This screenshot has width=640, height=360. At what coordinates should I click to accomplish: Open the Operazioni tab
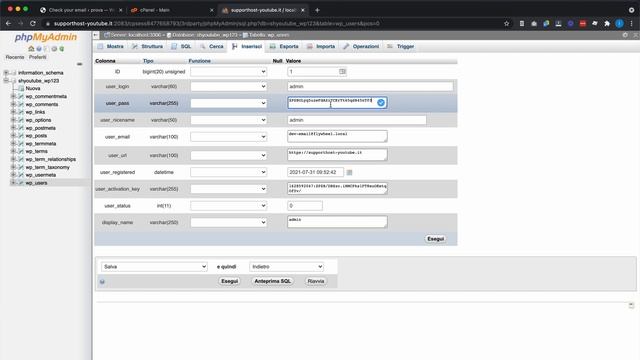pyautogui.click(x=361, y=47)
